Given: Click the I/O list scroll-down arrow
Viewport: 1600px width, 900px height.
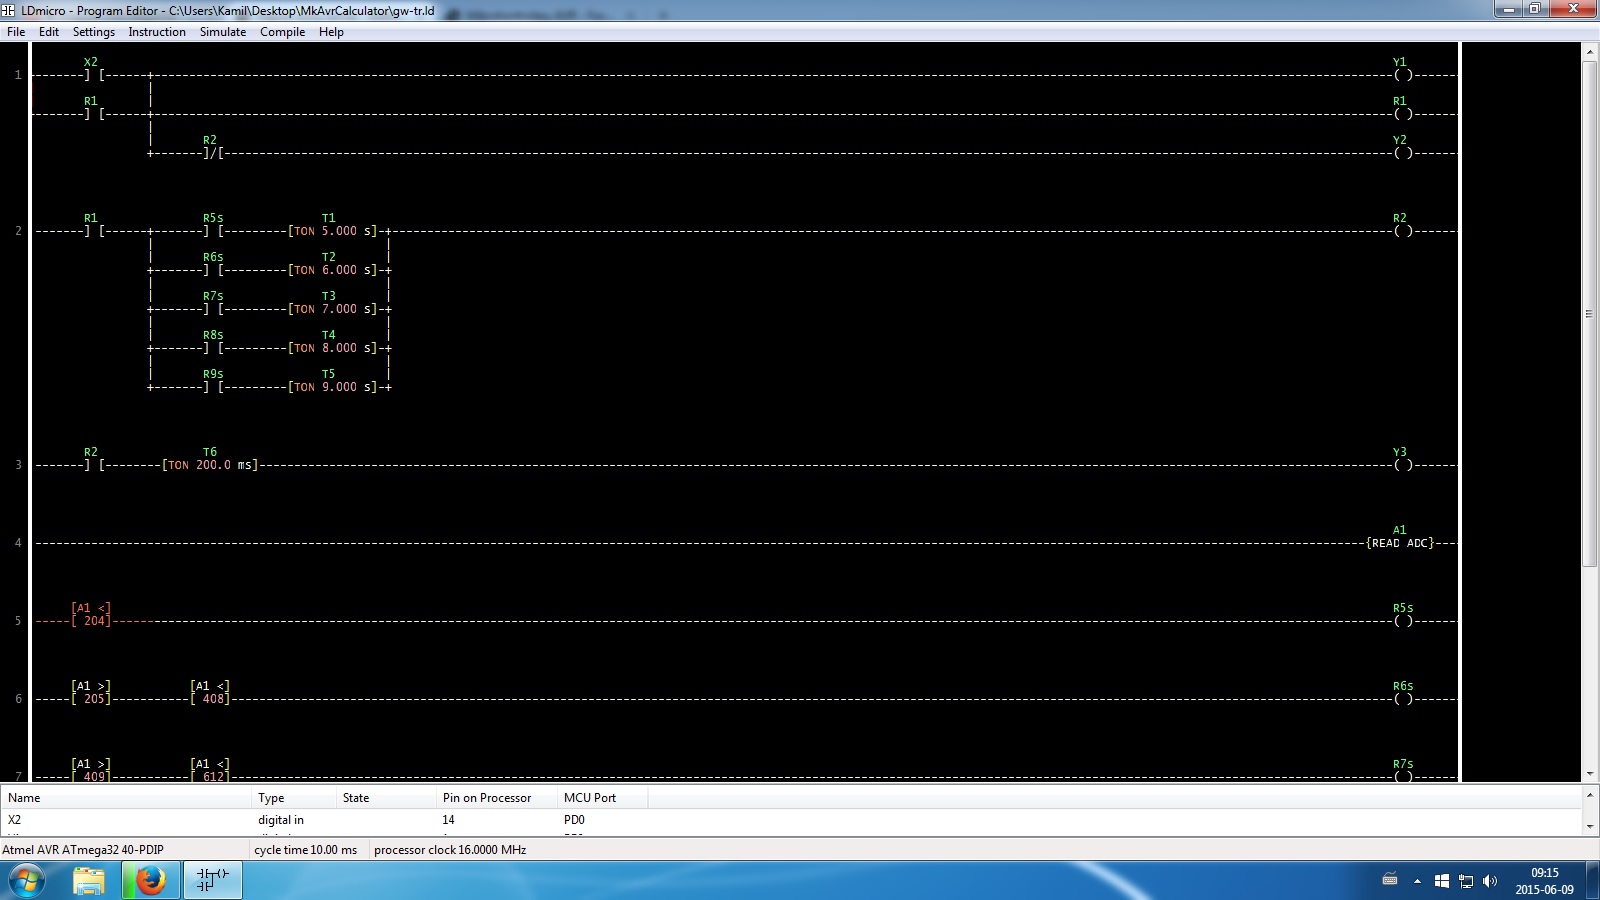Looking at the screenshot, I should [1590, 827].
